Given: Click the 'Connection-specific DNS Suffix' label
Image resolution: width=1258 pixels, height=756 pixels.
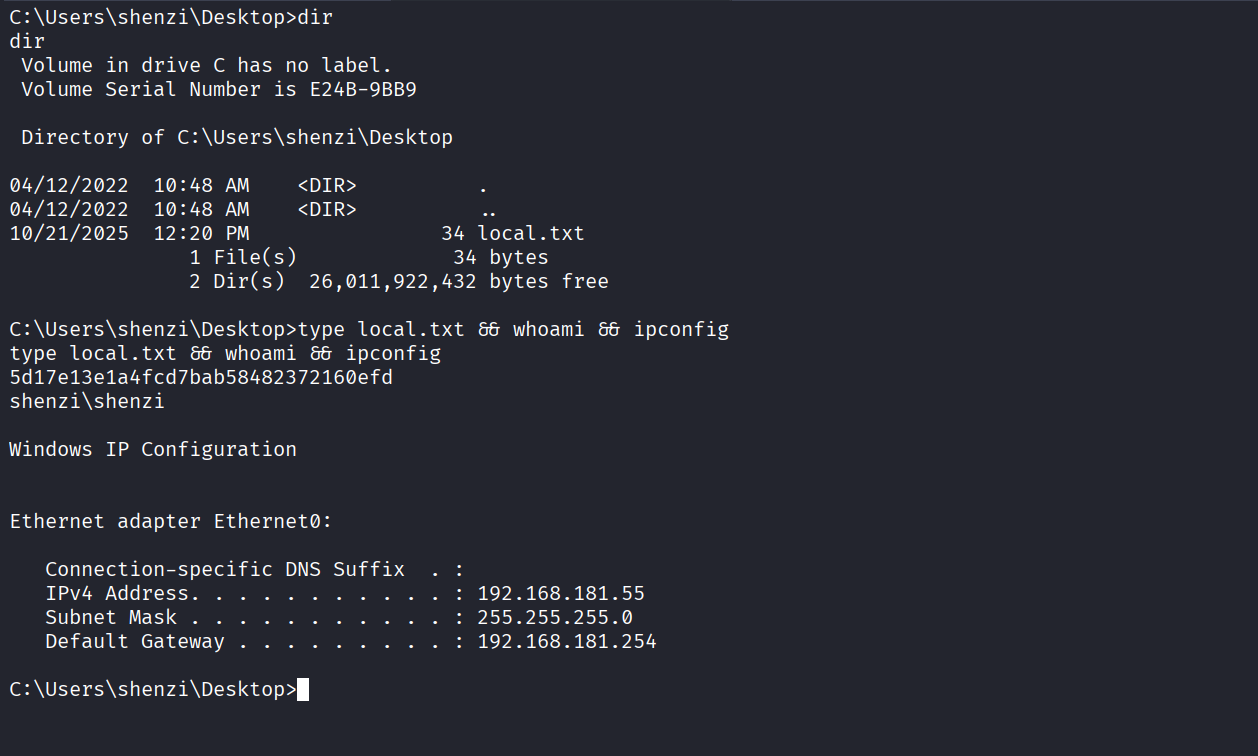Looking at the screenshot, I should point(225,569).
